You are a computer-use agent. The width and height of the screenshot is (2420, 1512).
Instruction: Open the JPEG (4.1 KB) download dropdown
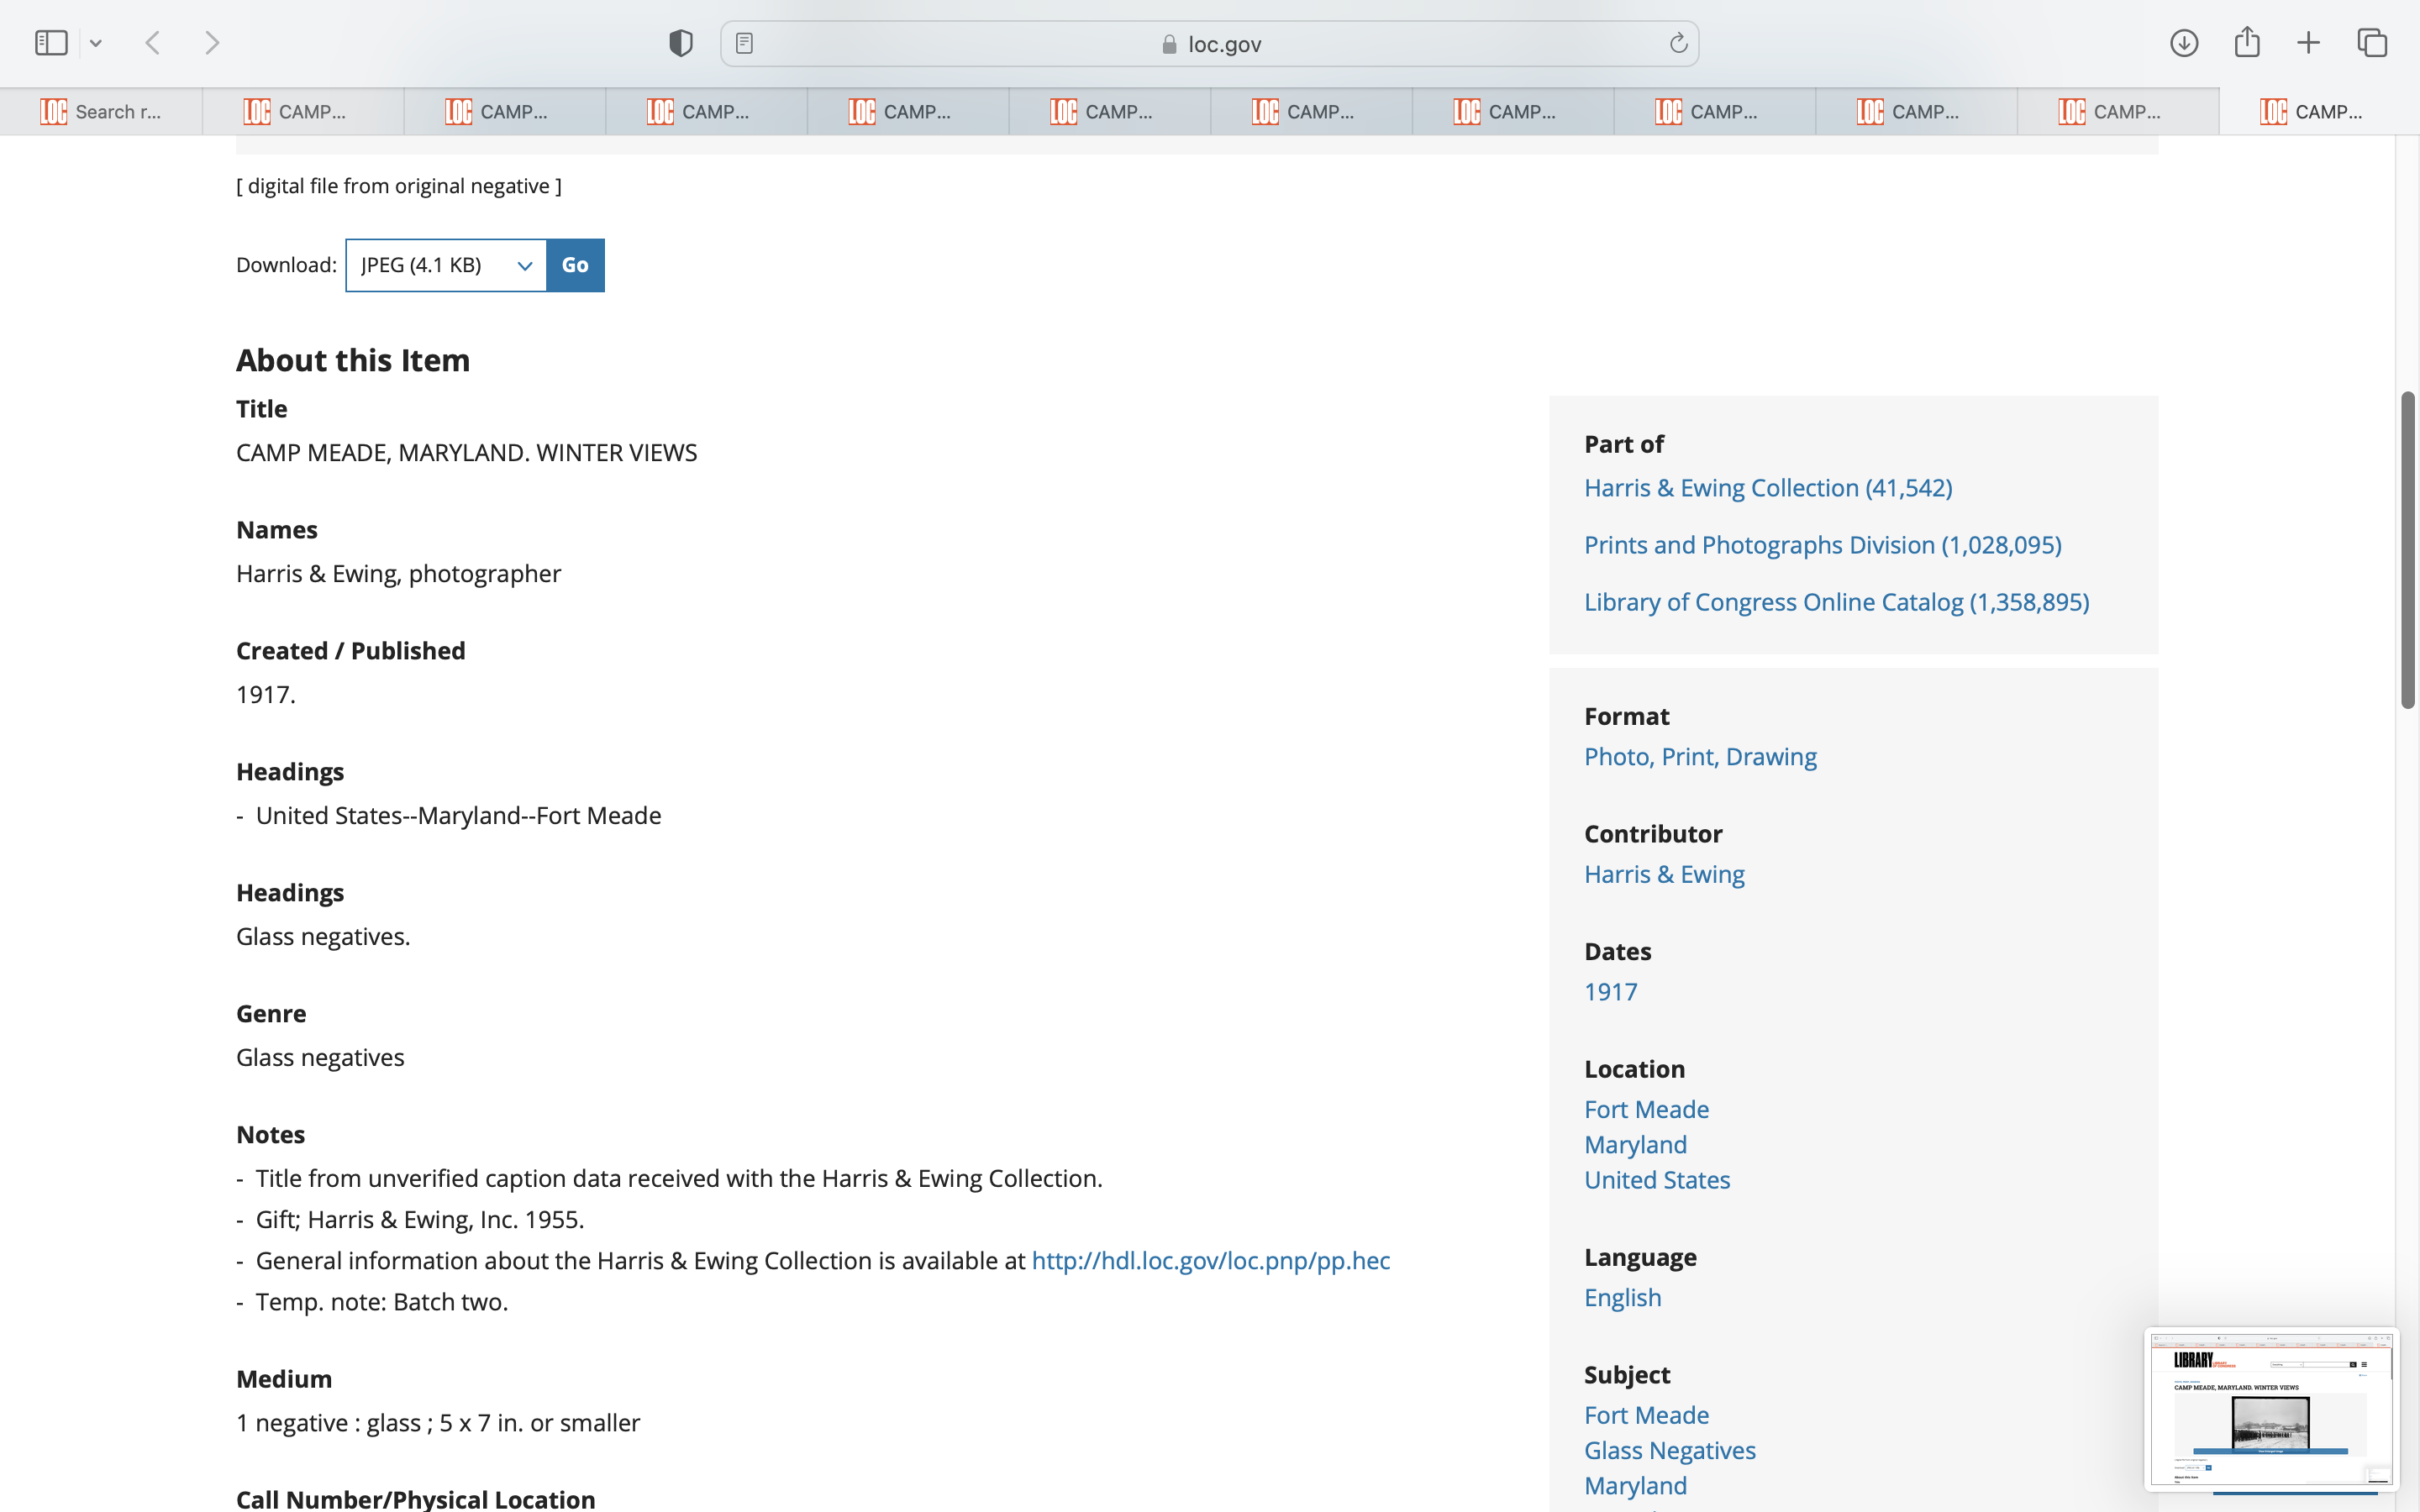click(446, 265)
